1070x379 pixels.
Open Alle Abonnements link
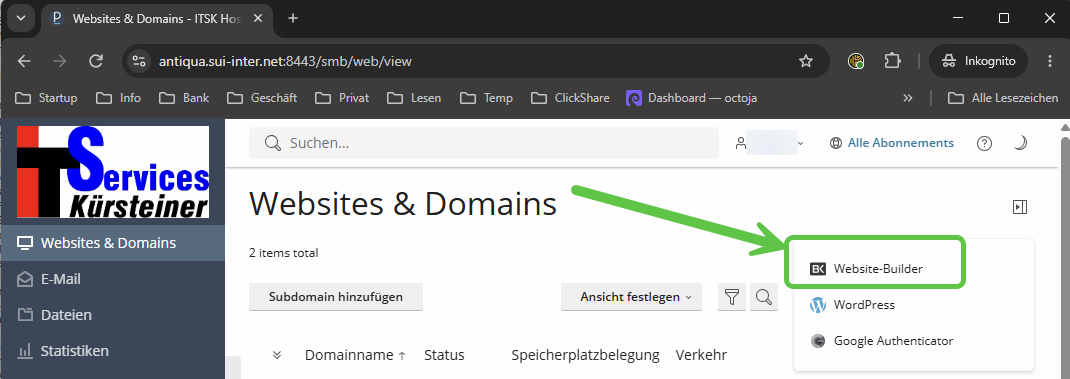892,143
